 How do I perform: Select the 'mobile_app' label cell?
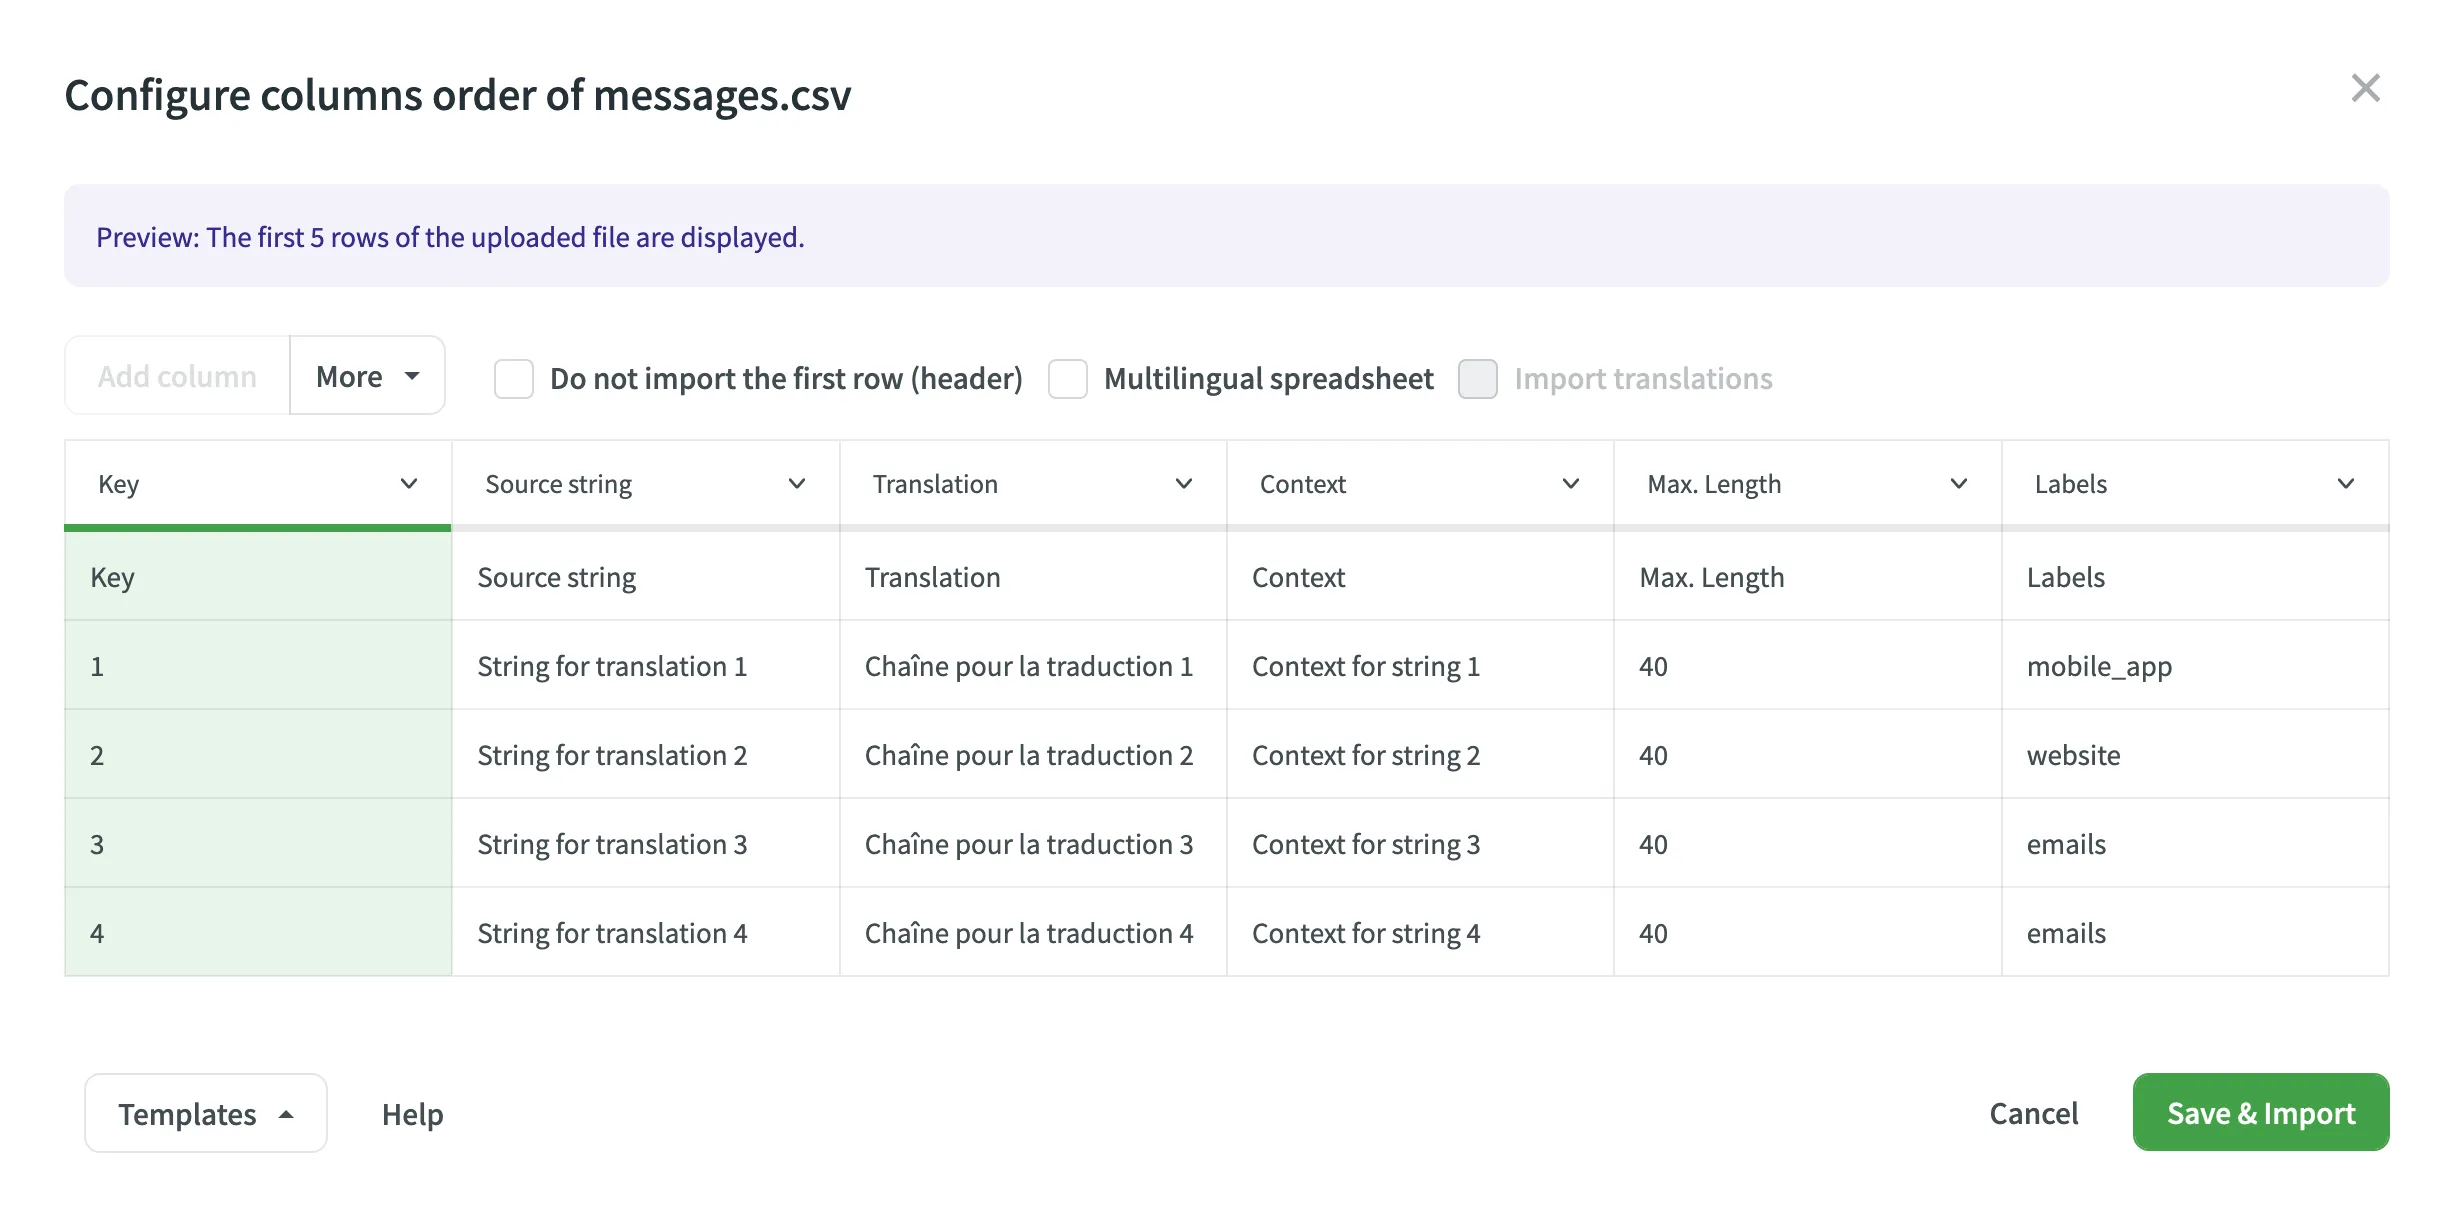pyautogui.click(x=2195, y=666)
